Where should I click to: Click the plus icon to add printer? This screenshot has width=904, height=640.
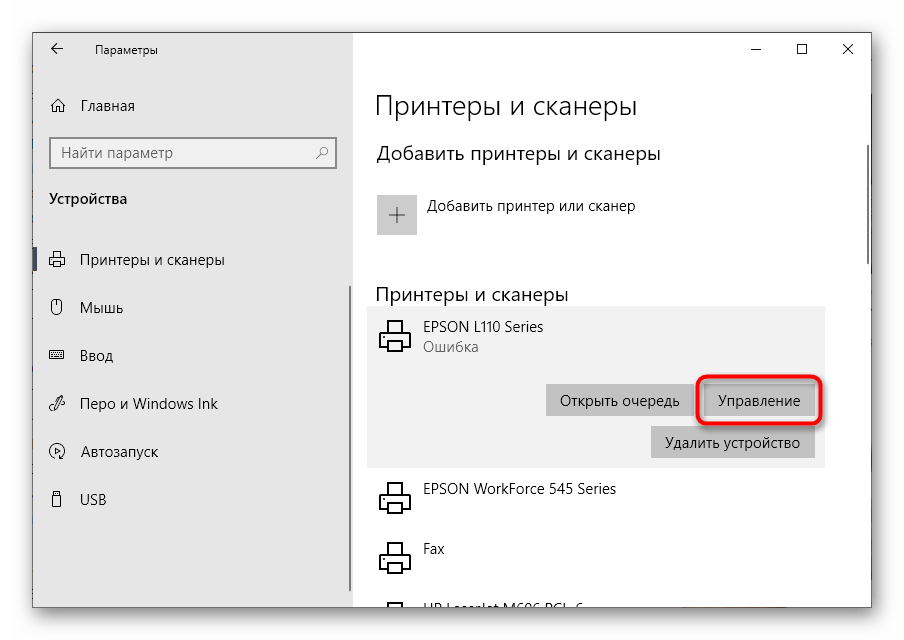pos(396,215)
